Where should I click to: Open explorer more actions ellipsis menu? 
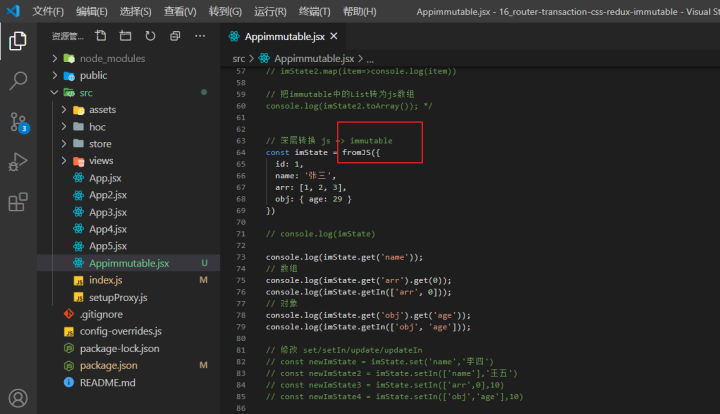pos(200,36)
